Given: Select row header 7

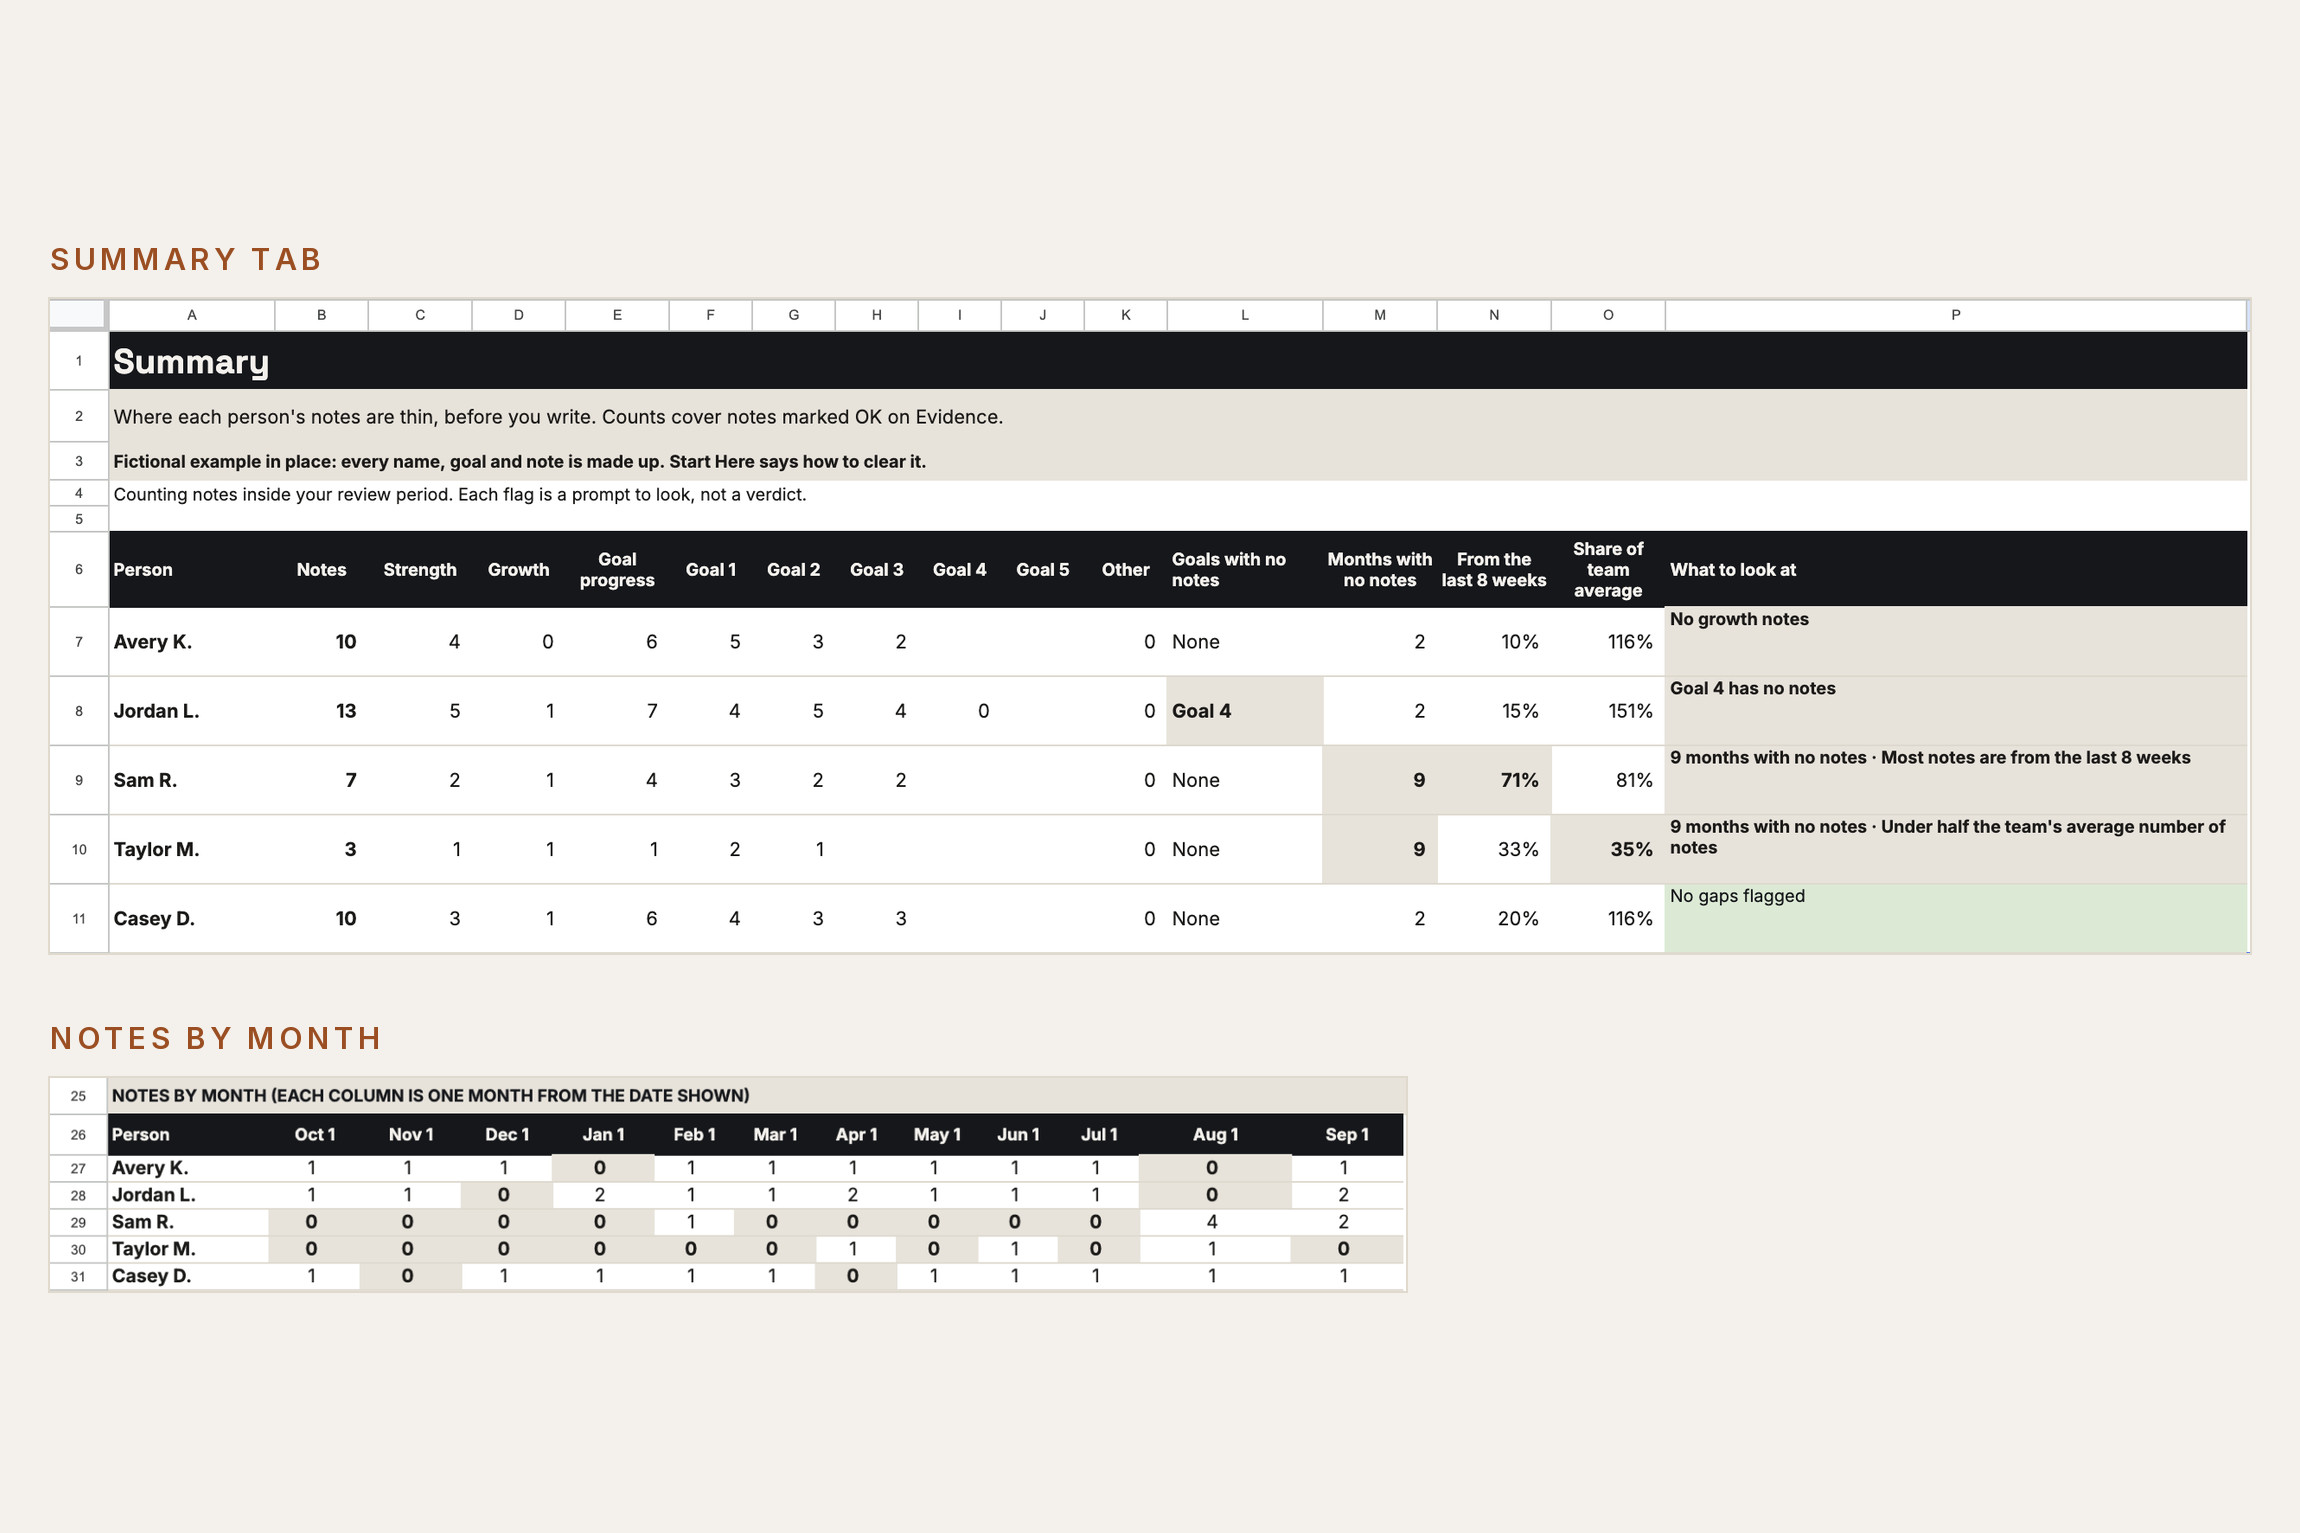Looking at the screenshot, I should (x=79, y=642).
